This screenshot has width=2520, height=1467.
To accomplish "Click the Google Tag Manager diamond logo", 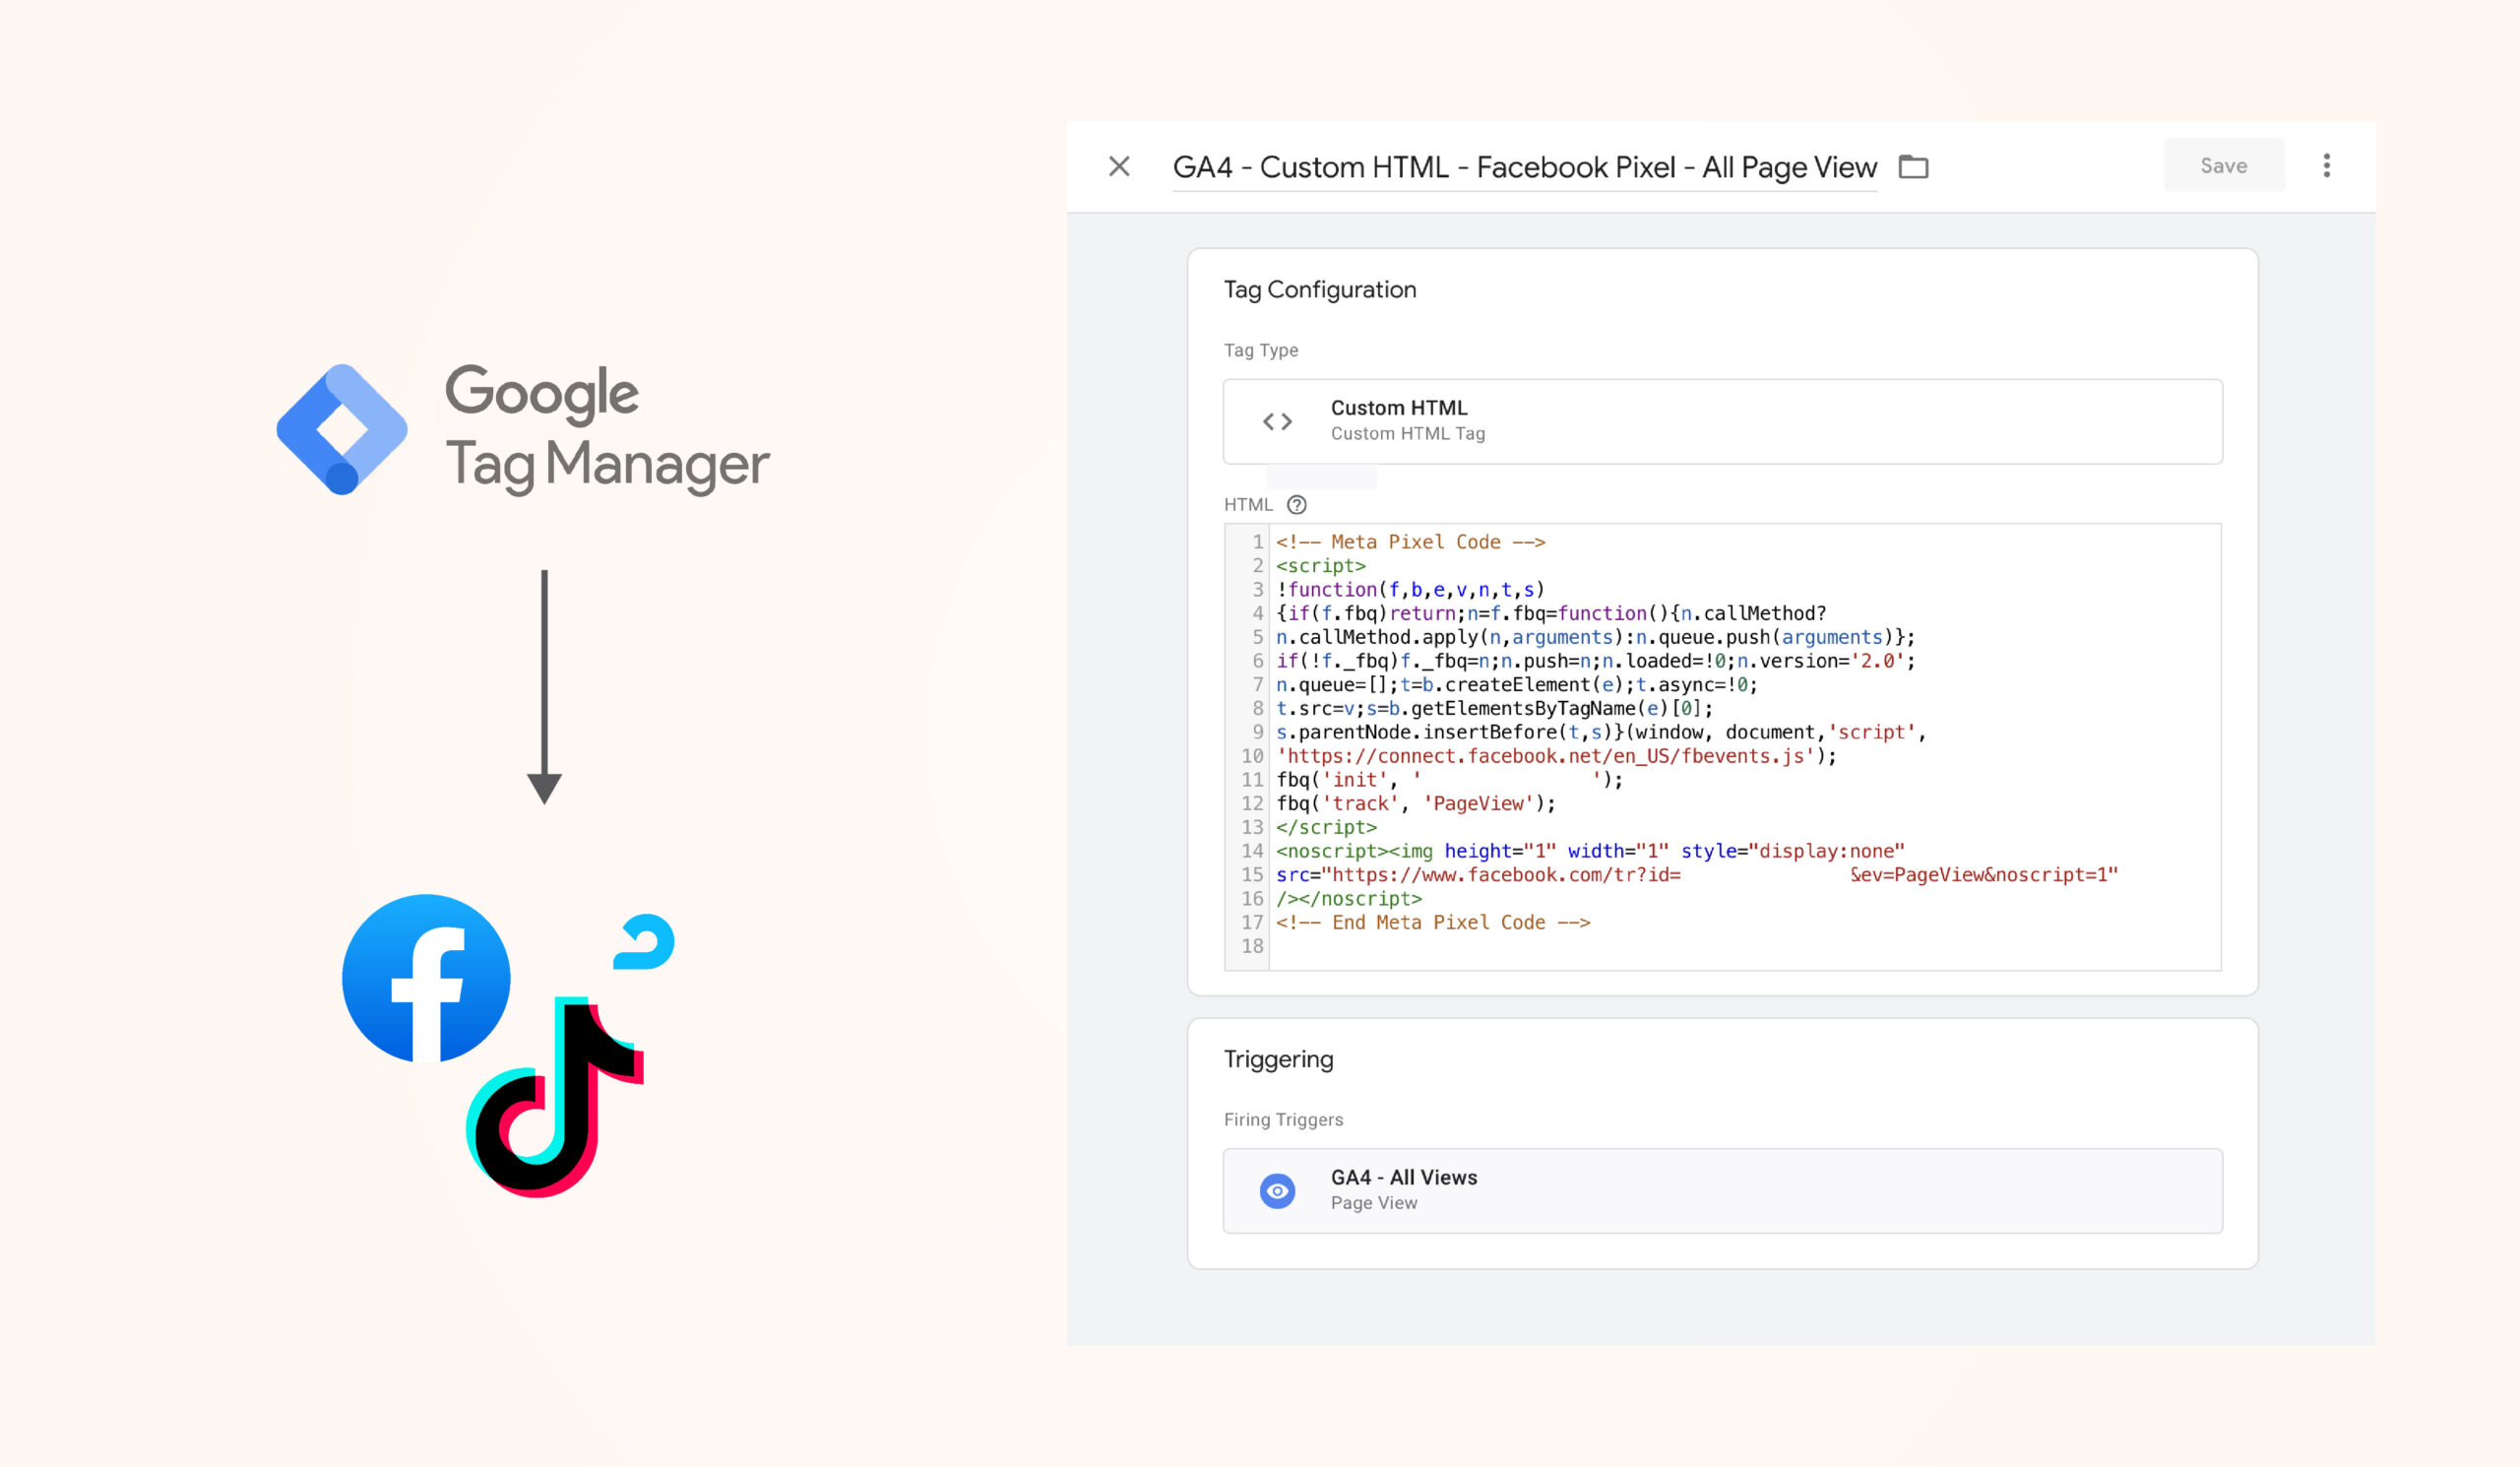I will click(342, 428).
